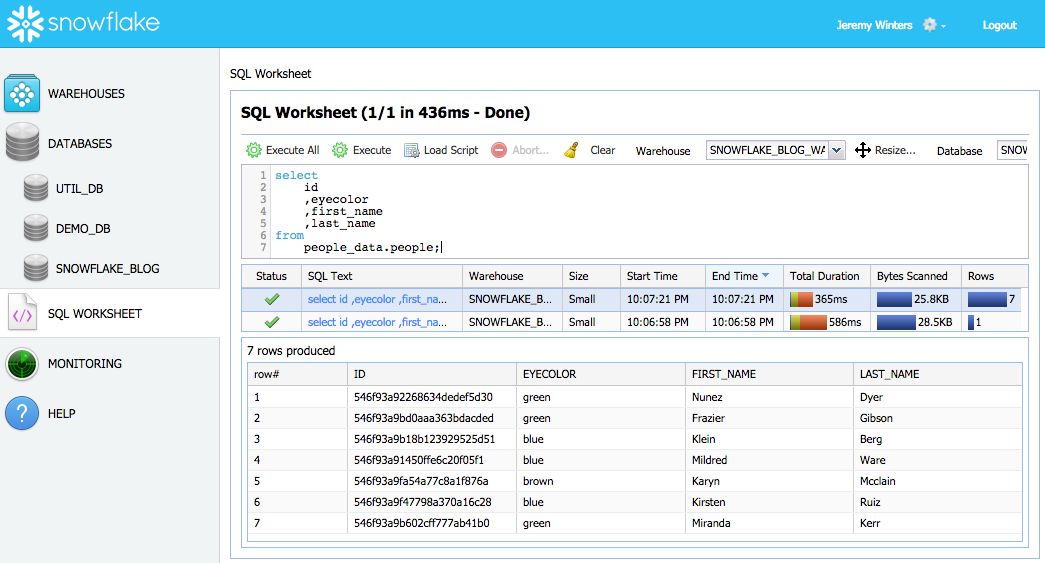The width and height of the screenshot is (1045, 563).
Task: Open the Monitoring radar icon
Action: pos(22,364)
